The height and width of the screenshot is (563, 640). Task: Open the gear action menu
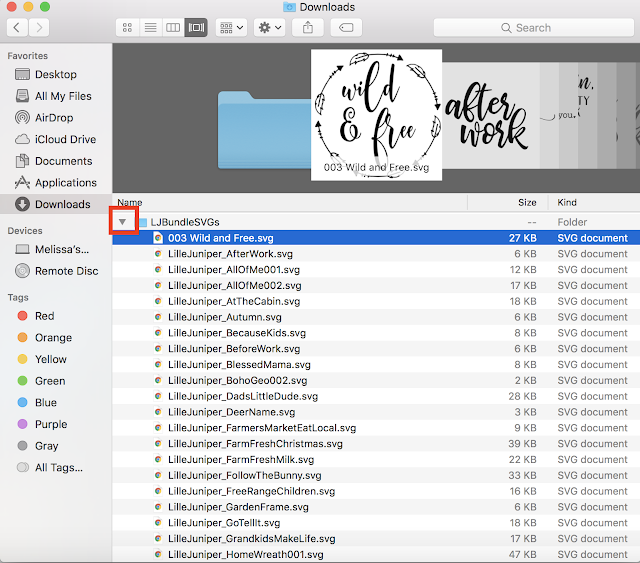tap(269, 27)
